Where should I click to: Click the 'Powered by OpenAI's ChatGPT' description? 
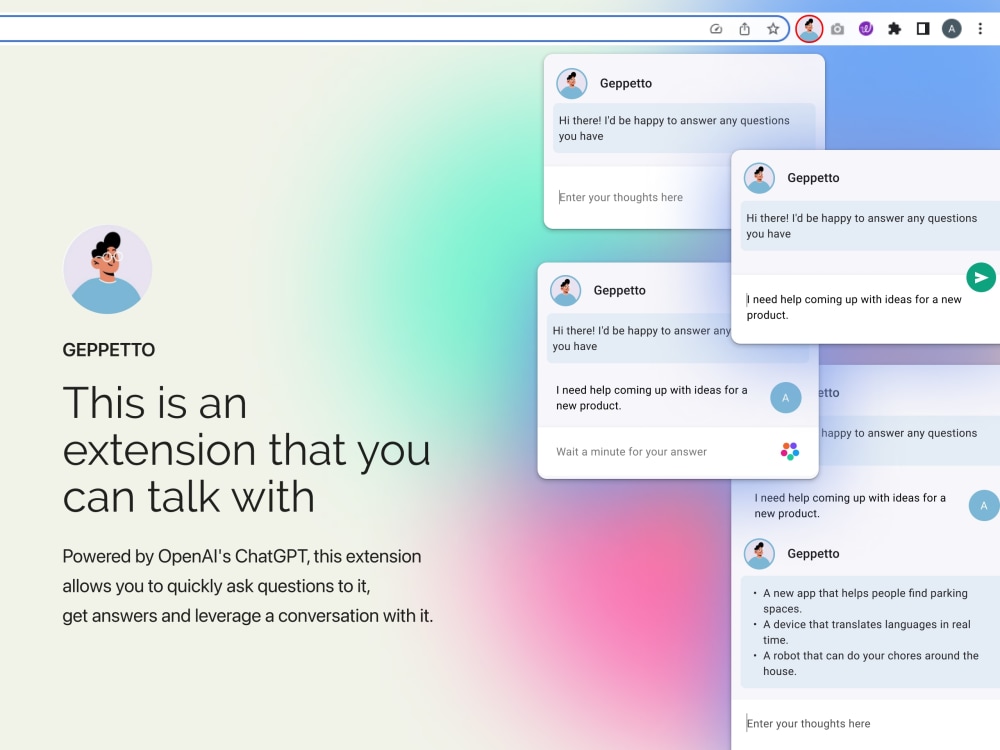(x=247, y=585)
